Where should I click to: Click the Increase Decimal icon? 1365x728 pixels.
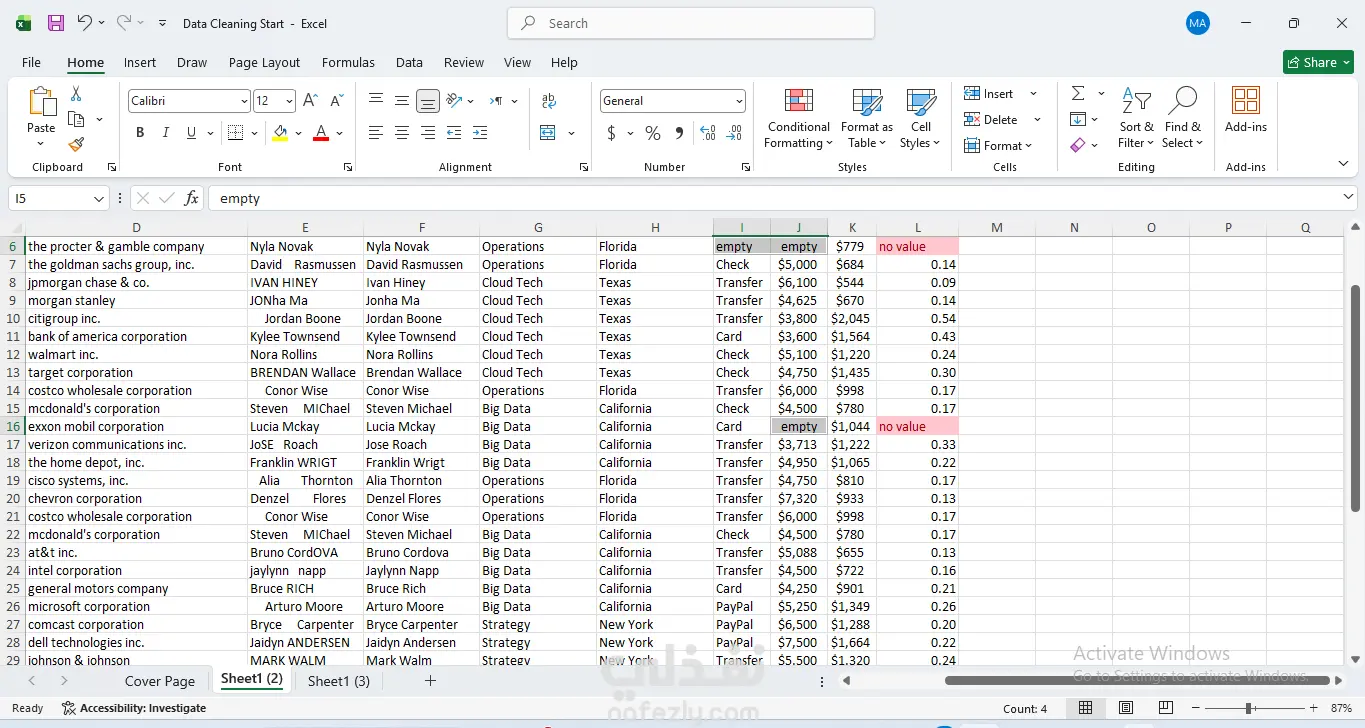pos(708,133)
